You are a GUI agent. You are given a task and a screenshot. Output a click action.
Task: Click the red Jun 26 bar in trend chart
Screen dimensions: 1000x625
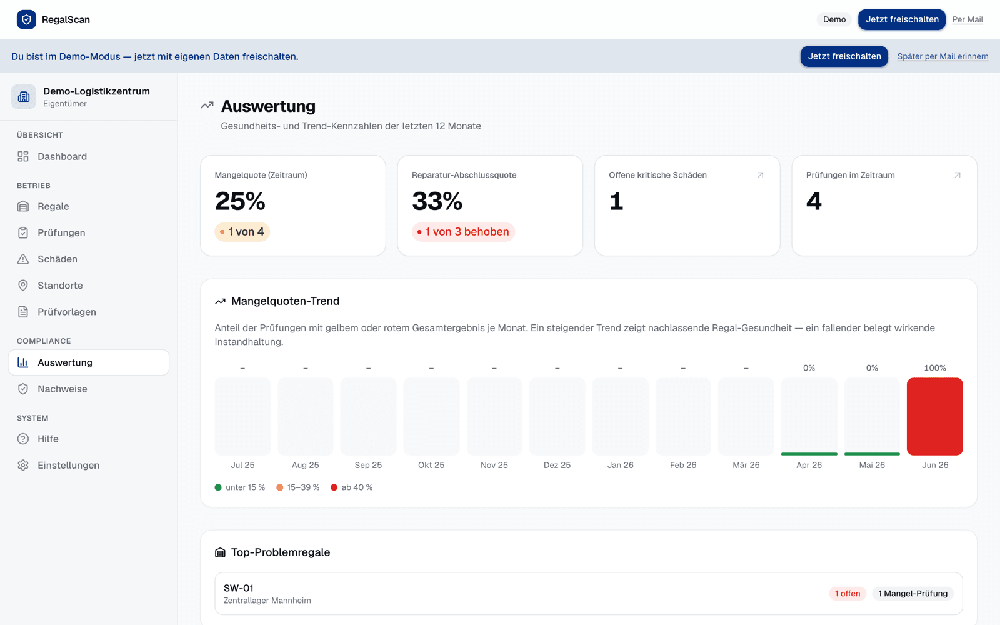935,416
